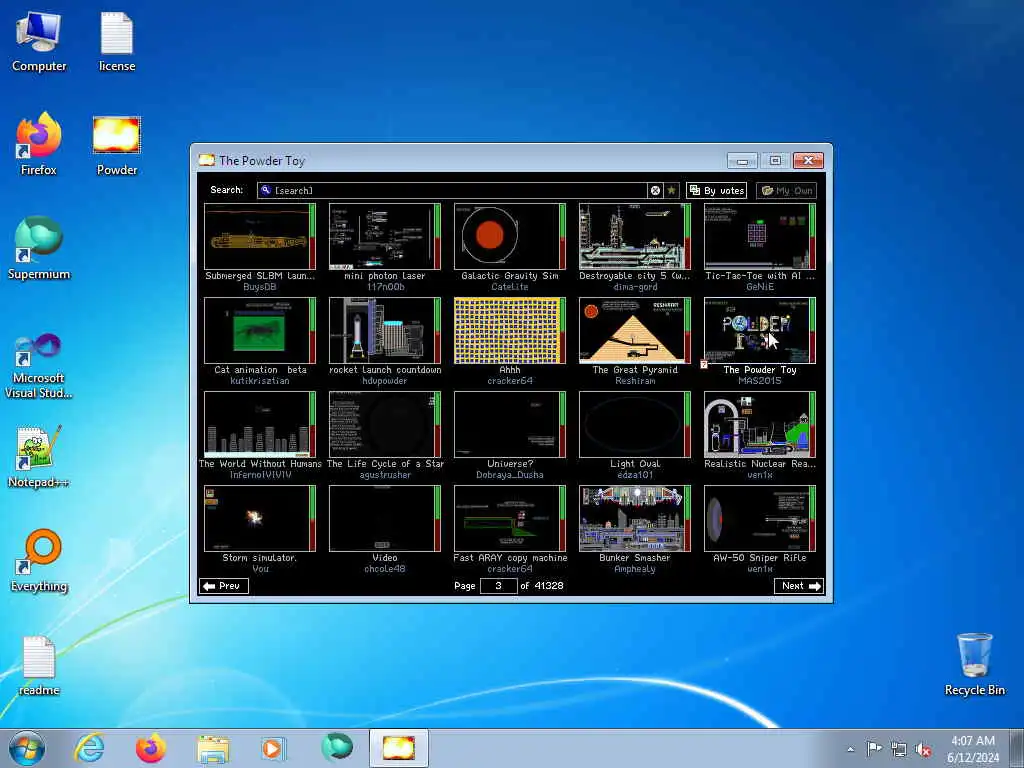This screenshot has height=768, width=1024.
Task: Click author name Catelite
Action: 509,287
